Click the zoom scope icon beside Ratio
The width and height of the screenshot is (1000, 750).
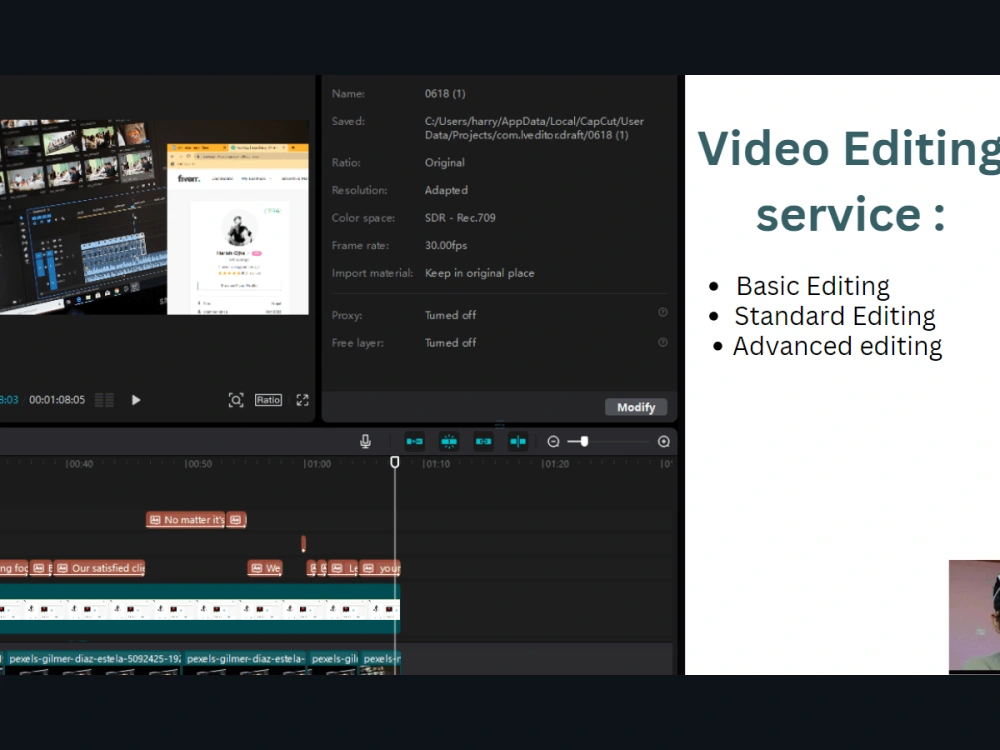pyautogui.click(x=236, y=400)
